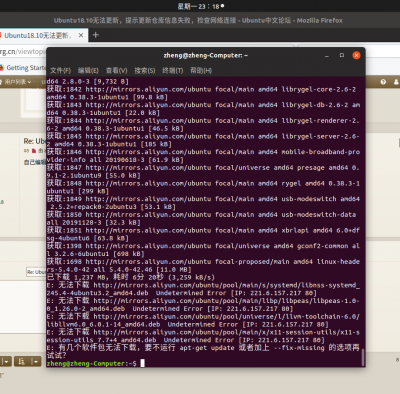This screenshot has width=400, height=394.
Task: Click the clock 星期一 23:18 in top bar
Action: click(x=201, y=6)
